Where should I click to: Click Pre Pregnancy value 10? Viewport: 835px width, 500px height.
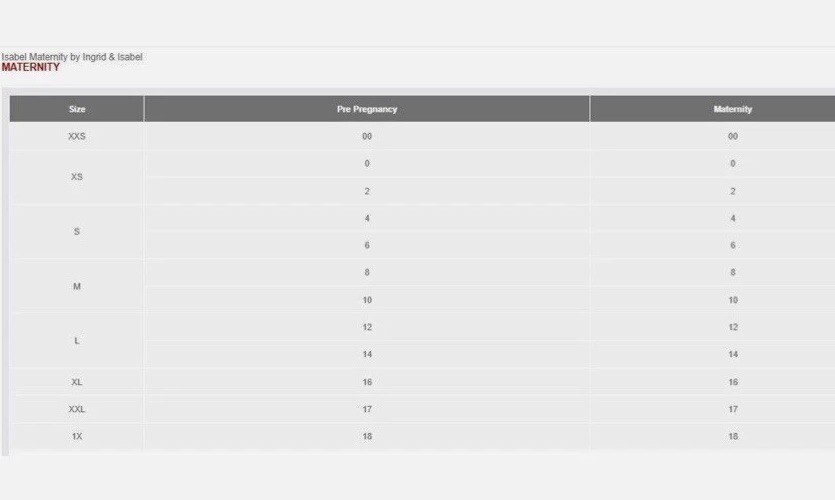(367, 300)
